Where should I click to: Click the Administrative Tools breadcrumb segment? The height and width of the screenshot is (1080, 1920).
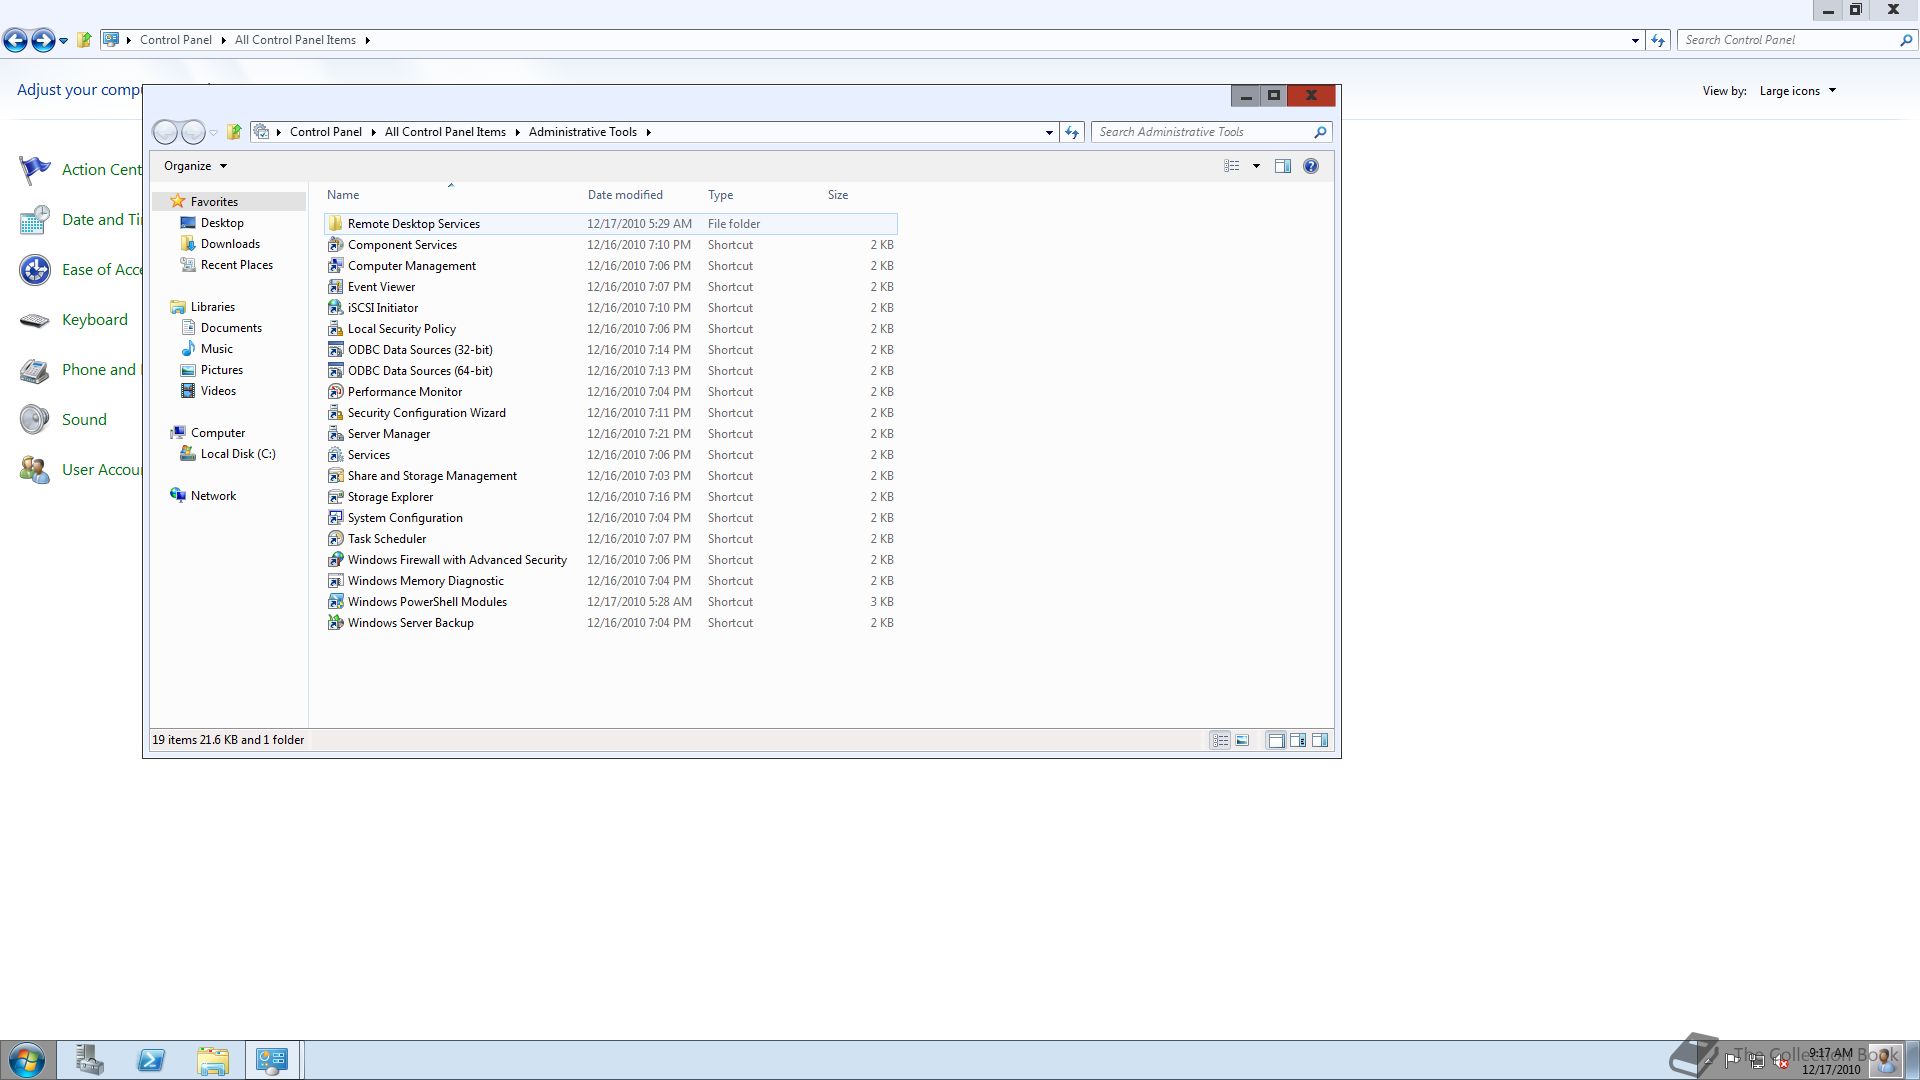click(583, 132)
